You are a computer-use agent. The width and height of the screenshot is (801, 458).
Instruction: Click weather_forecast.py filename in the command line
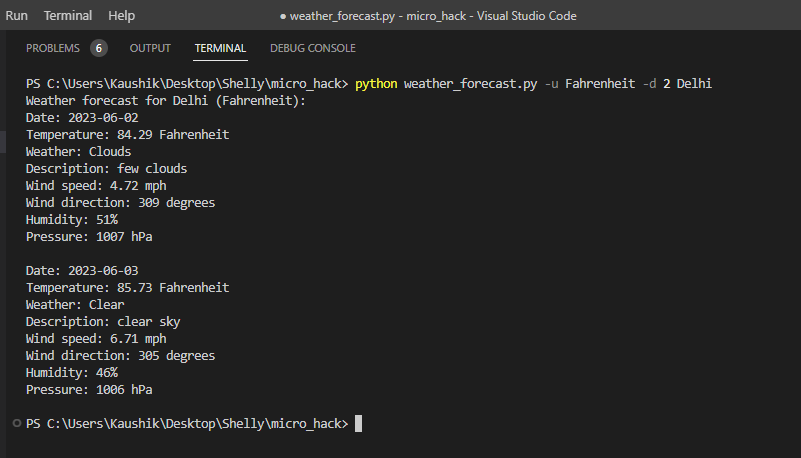[x=470, y=84]
